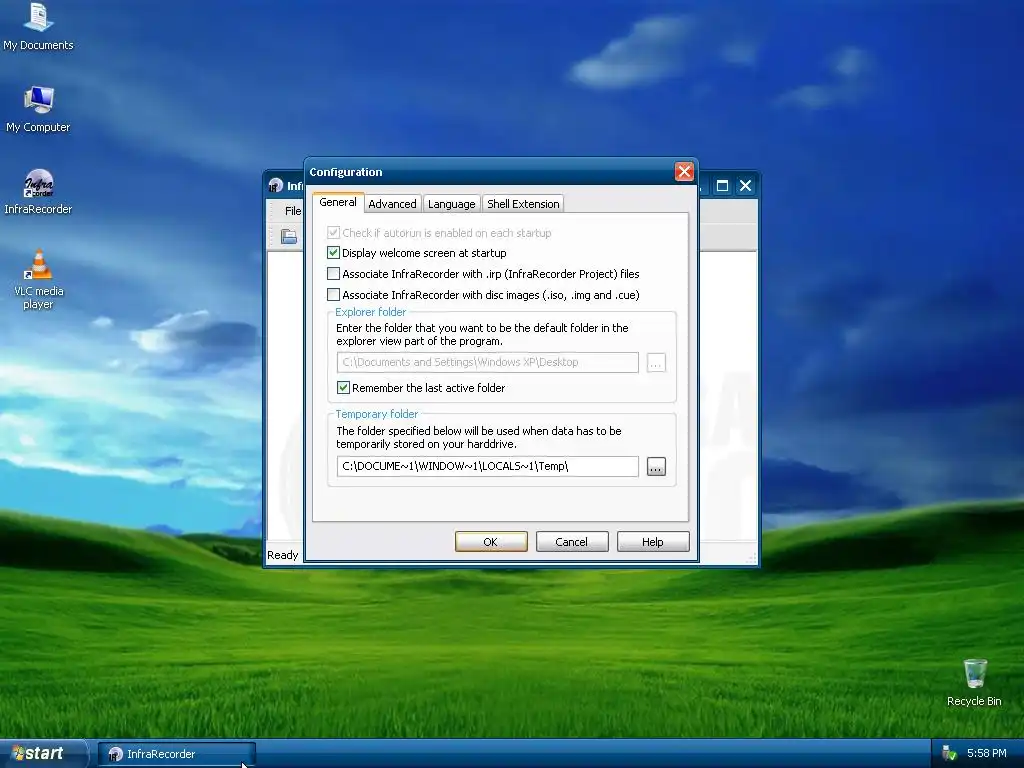The height and width of the screenshot is (768, 1024).
Task: Switch to the Language tab
Action: tap(451, 204)
